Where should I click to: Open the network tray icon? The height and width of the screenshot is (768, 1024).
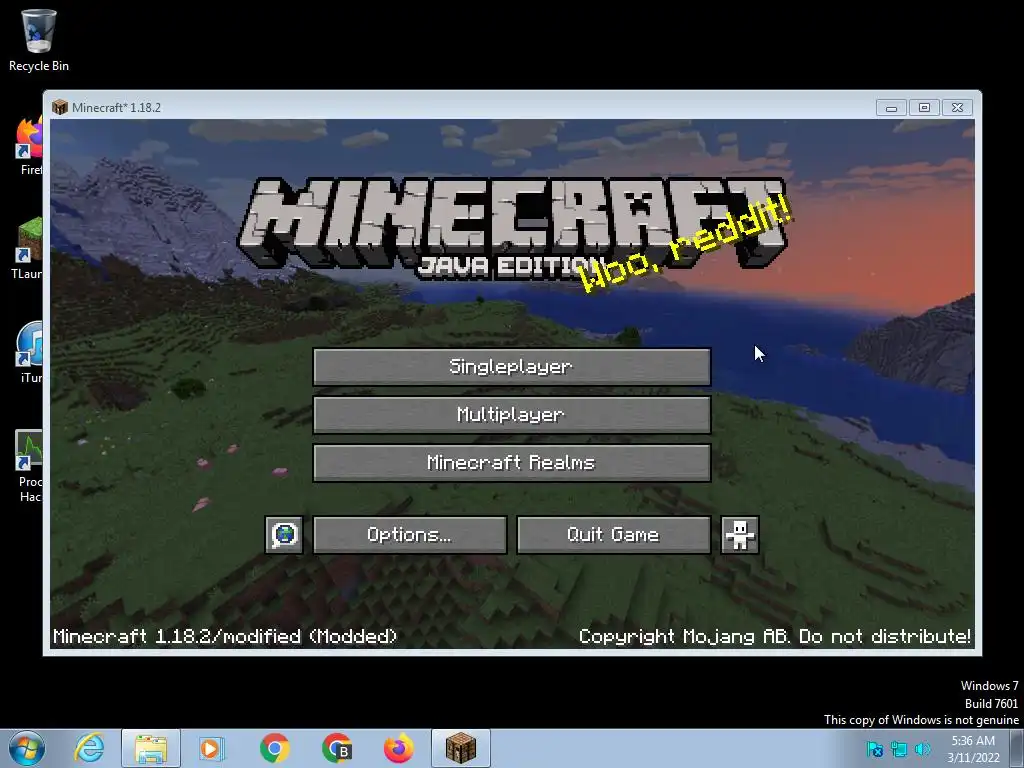tap(899, 749)
